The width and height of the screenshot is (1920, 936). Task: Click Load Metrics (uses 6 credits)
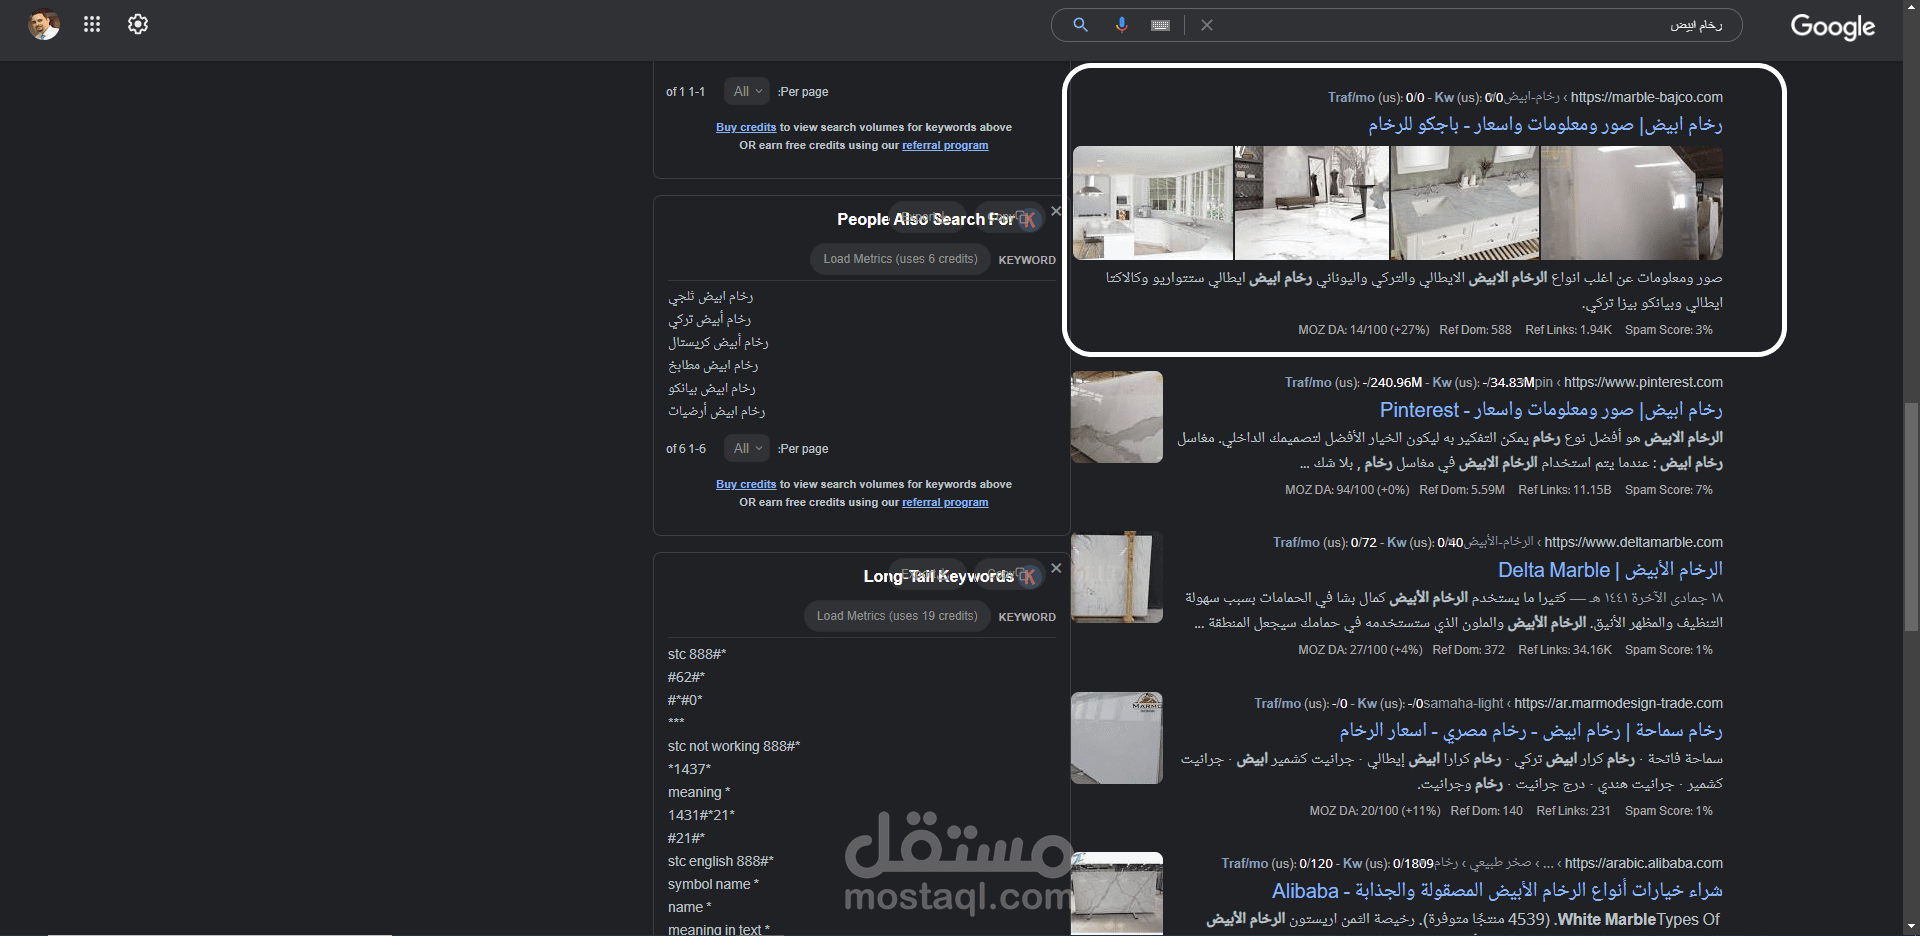coord(900,259)
